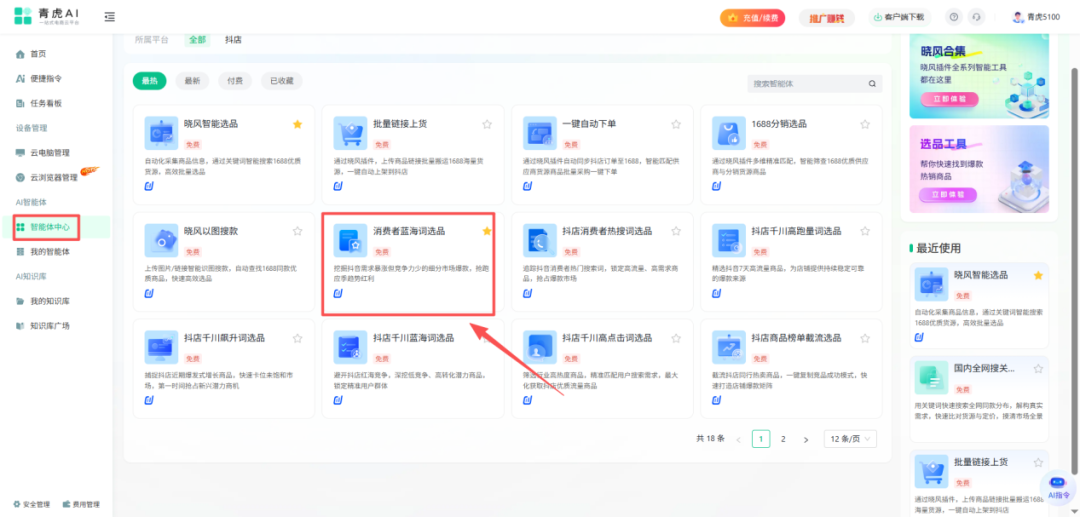The width and height of the screenshot is (1080, 517).
Task: Favorite 一键自动下单 with its star
Action: click(x=676, y=124)
